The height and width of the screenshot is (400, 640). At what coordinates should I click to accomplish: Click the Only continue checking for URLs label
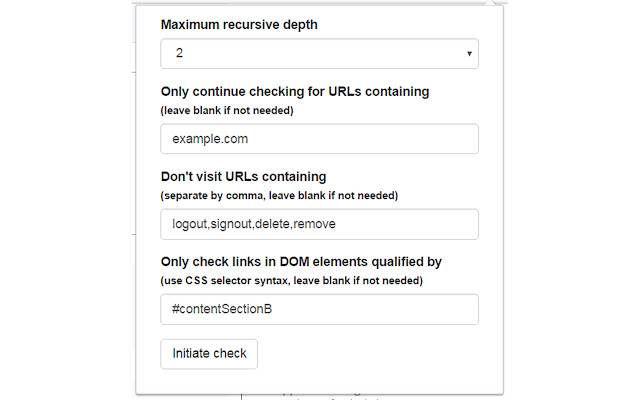coord(294,92)
